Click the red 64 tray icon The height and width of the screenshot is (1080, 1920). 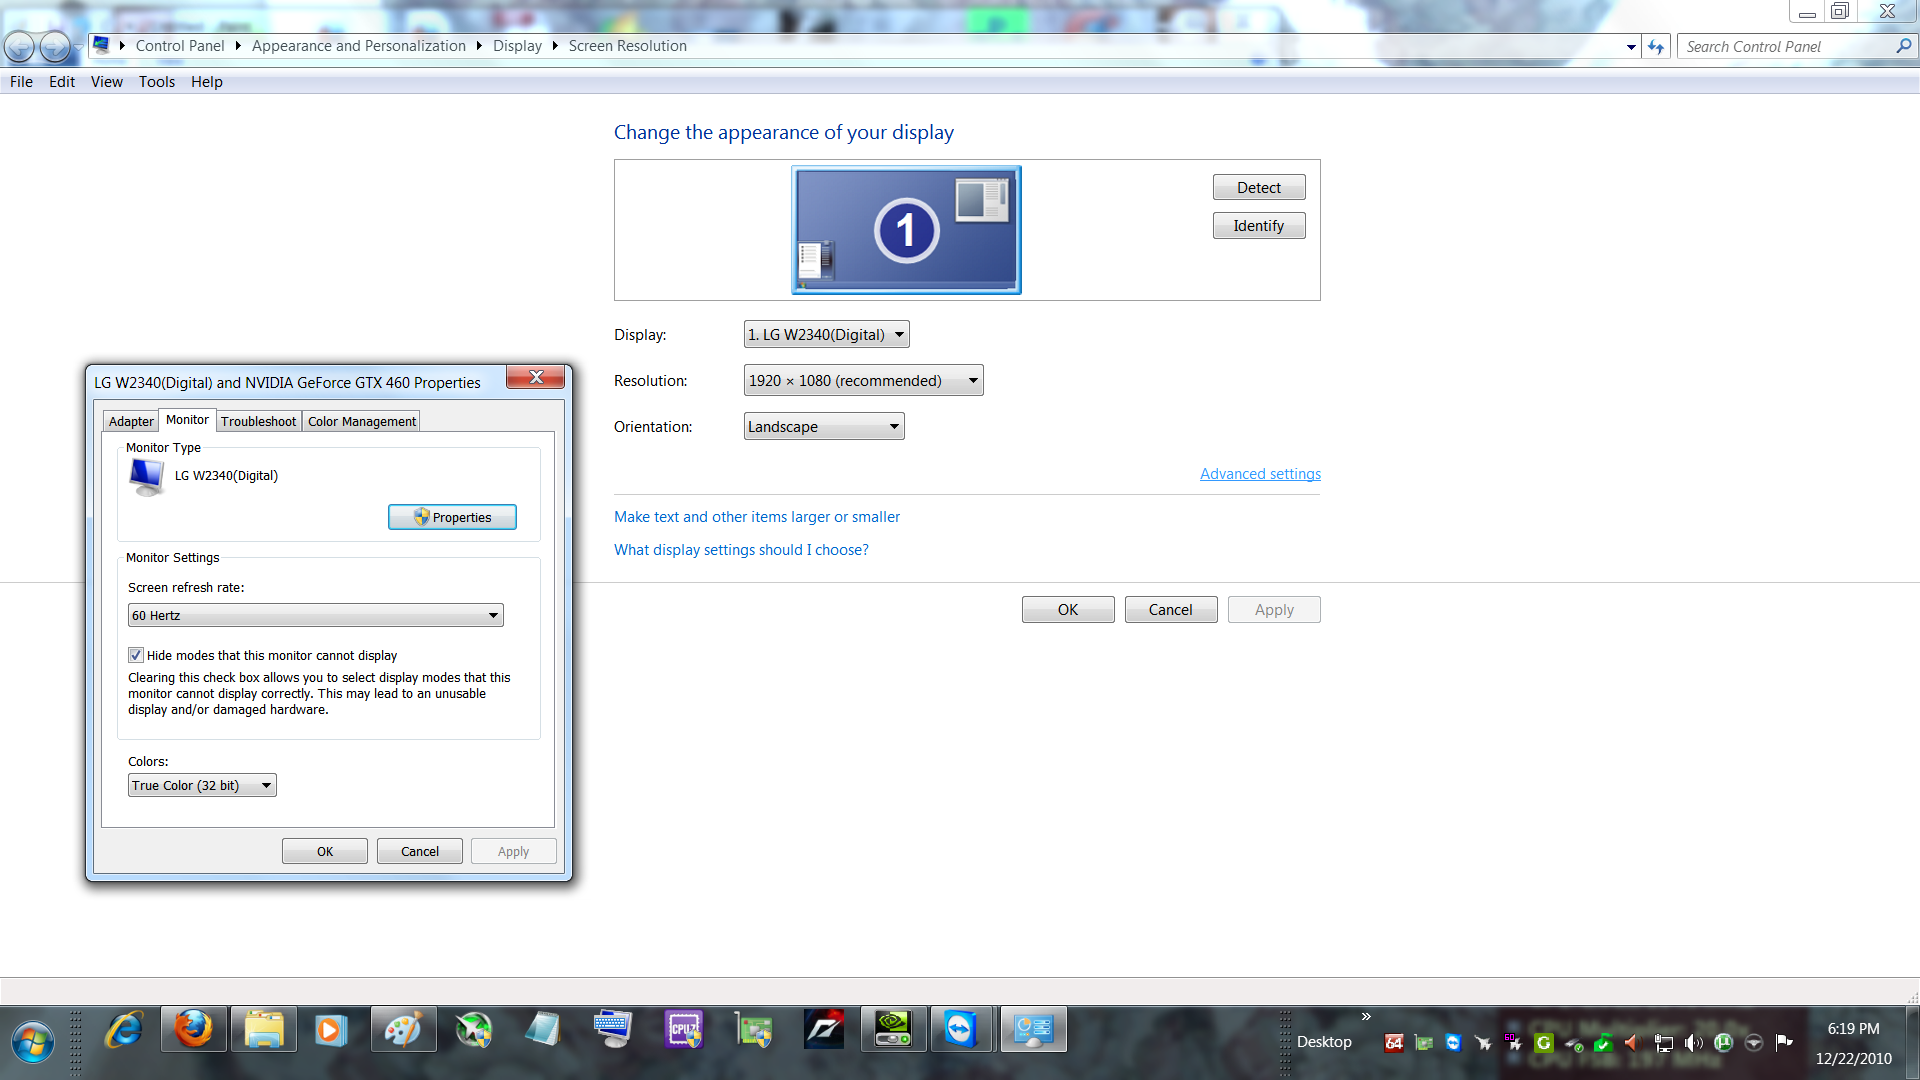point(1393,1043)
